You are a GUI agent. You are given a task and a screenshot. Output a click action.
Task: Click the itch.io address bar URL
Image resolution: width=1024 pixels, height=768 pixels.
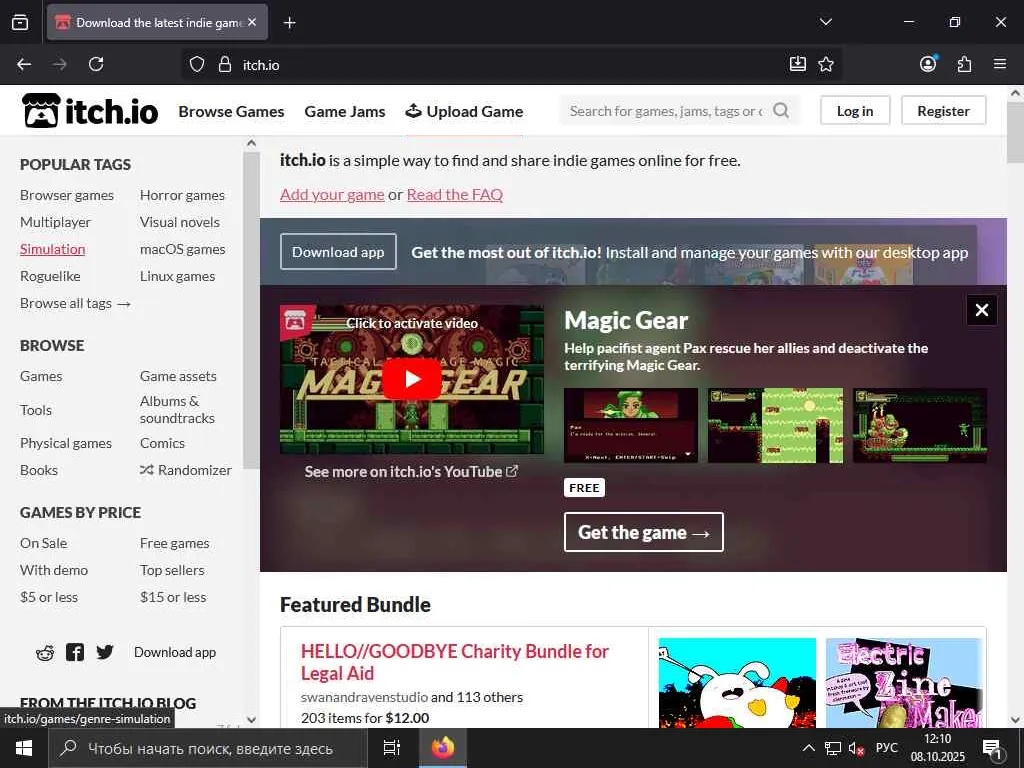coord(261,65)
